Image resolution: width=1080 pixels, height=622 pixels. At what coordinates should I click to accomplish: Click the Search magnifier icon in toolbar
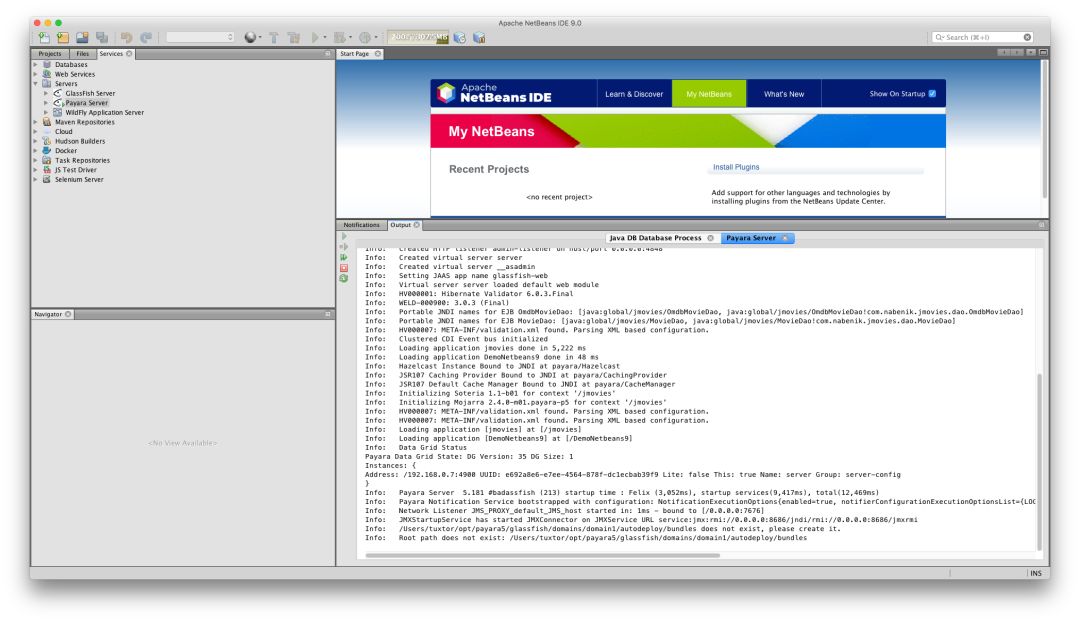point(939,37)
